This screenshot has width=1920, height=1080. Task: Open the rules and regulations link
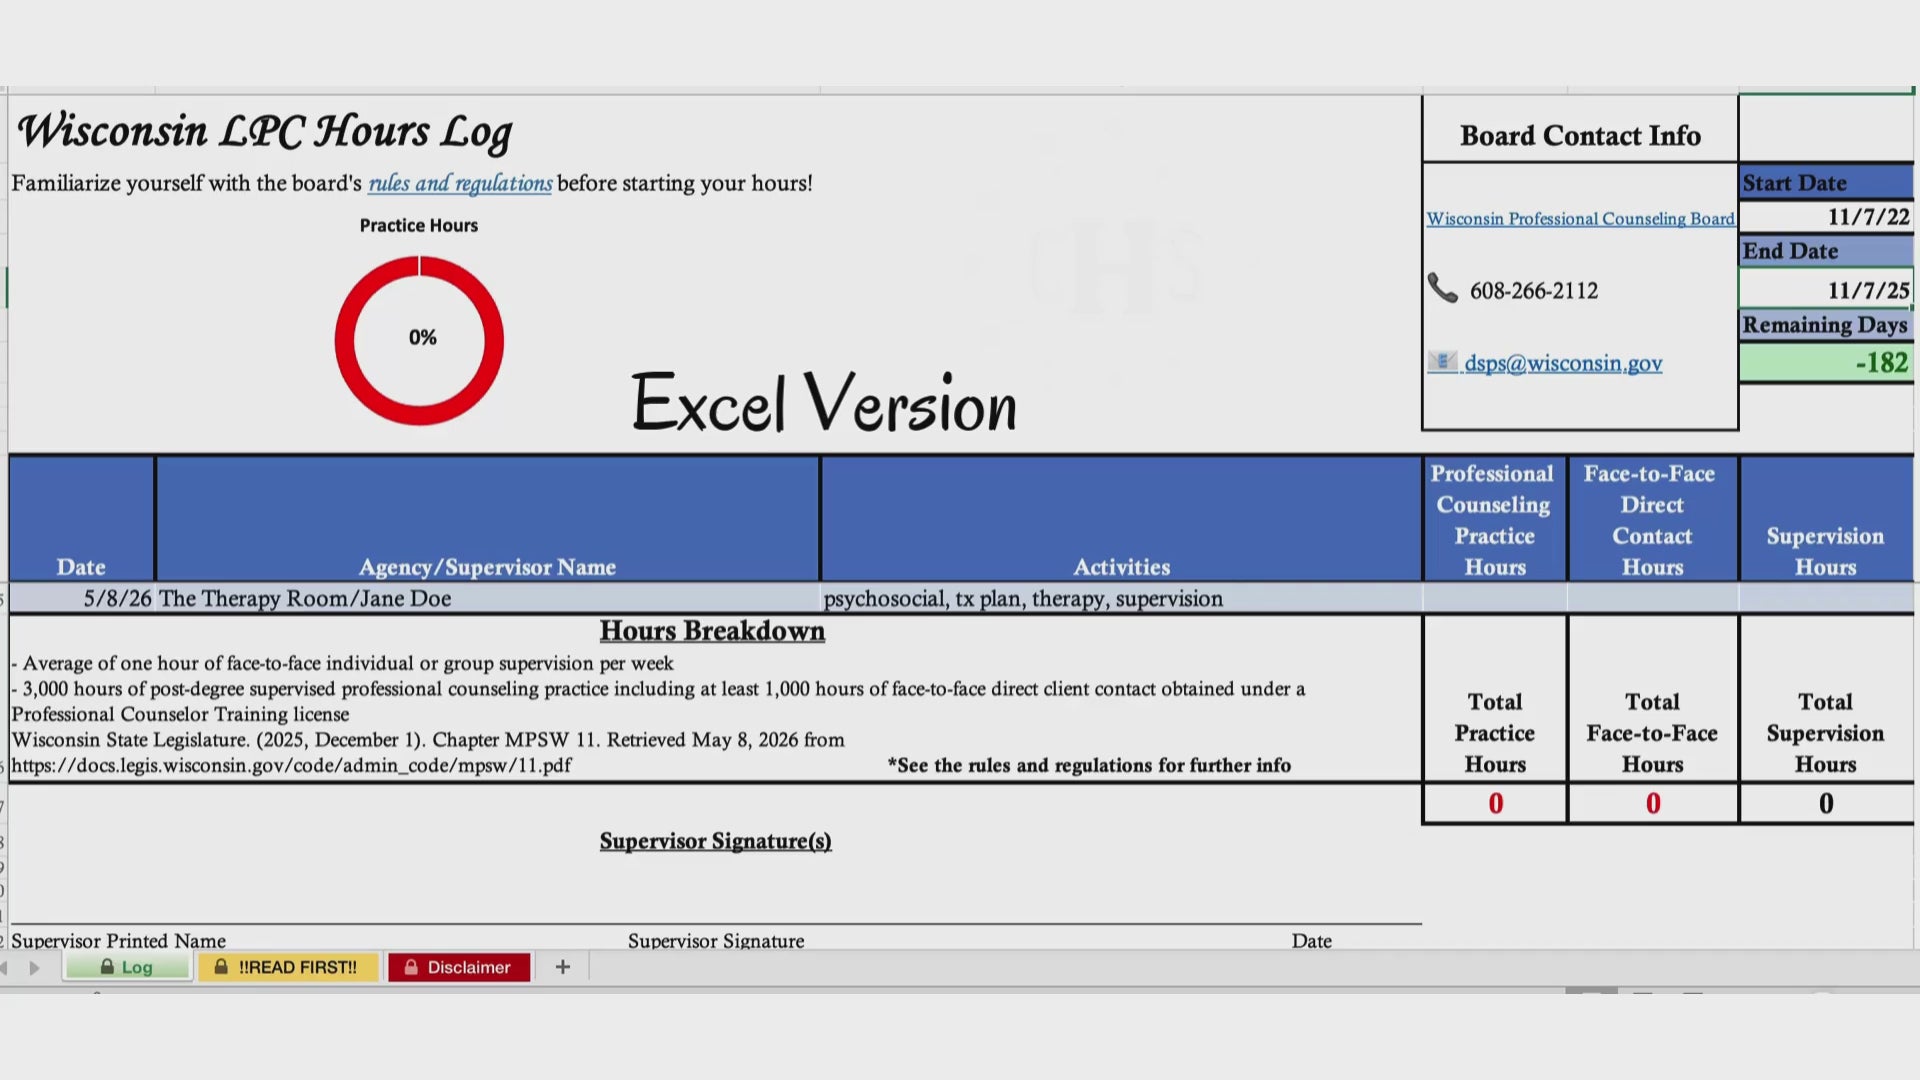(x=460, y=183)
